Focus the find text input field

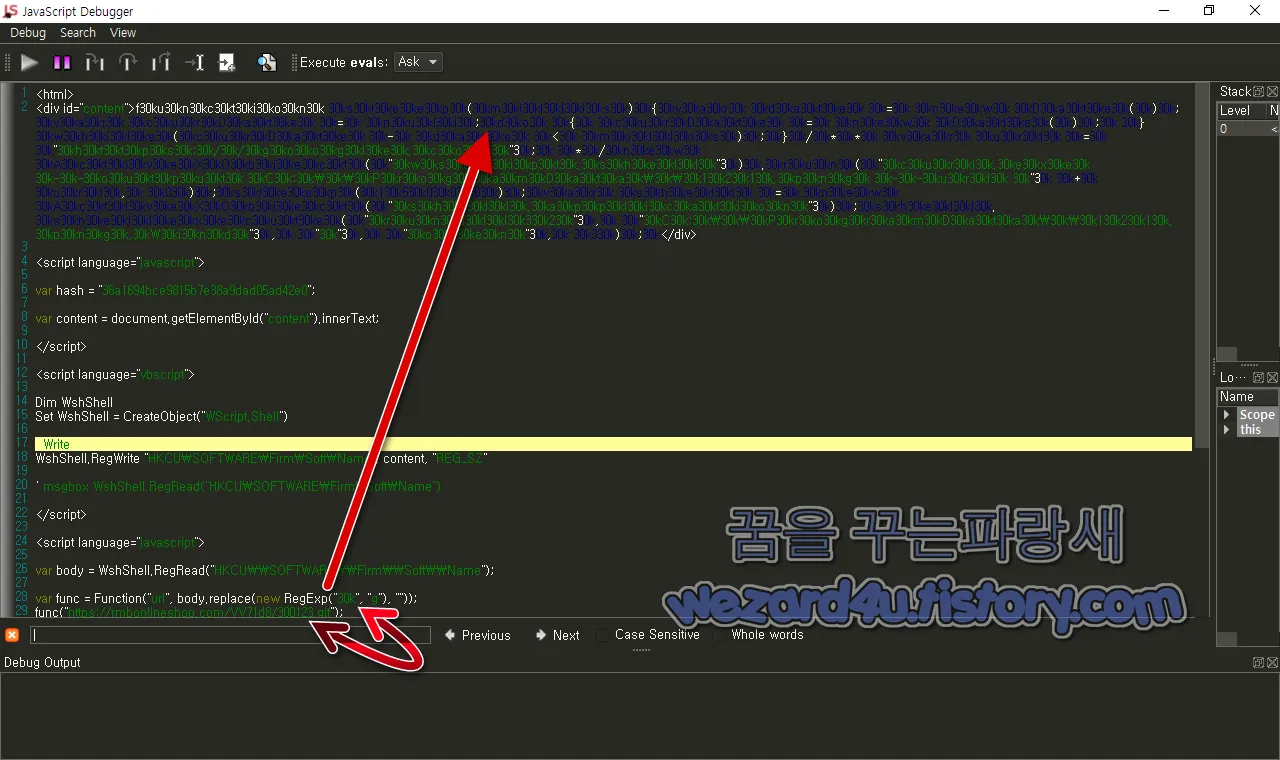(228, 635)
